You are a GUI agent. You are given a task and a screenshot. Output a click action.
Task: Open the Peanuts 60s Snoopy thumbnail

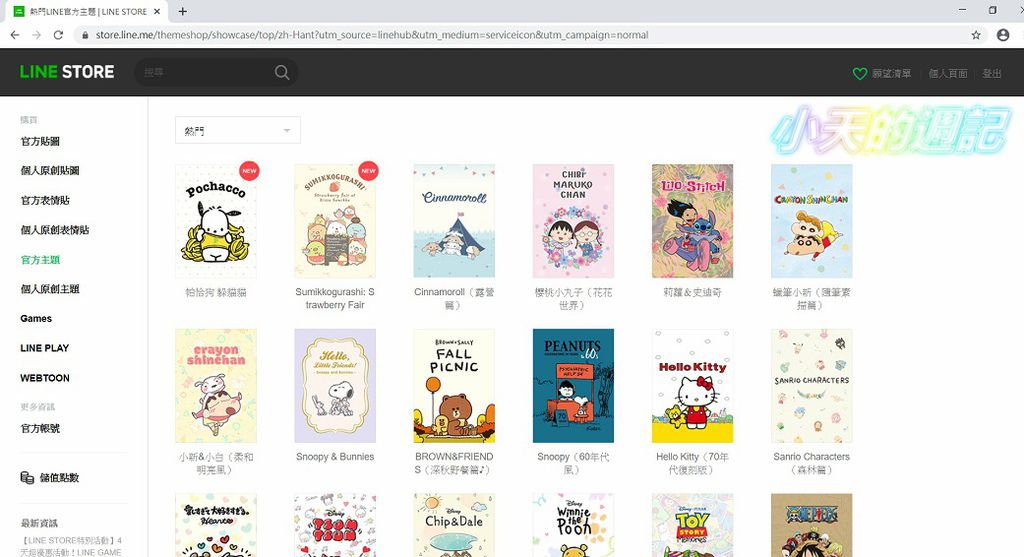point(573,386)
